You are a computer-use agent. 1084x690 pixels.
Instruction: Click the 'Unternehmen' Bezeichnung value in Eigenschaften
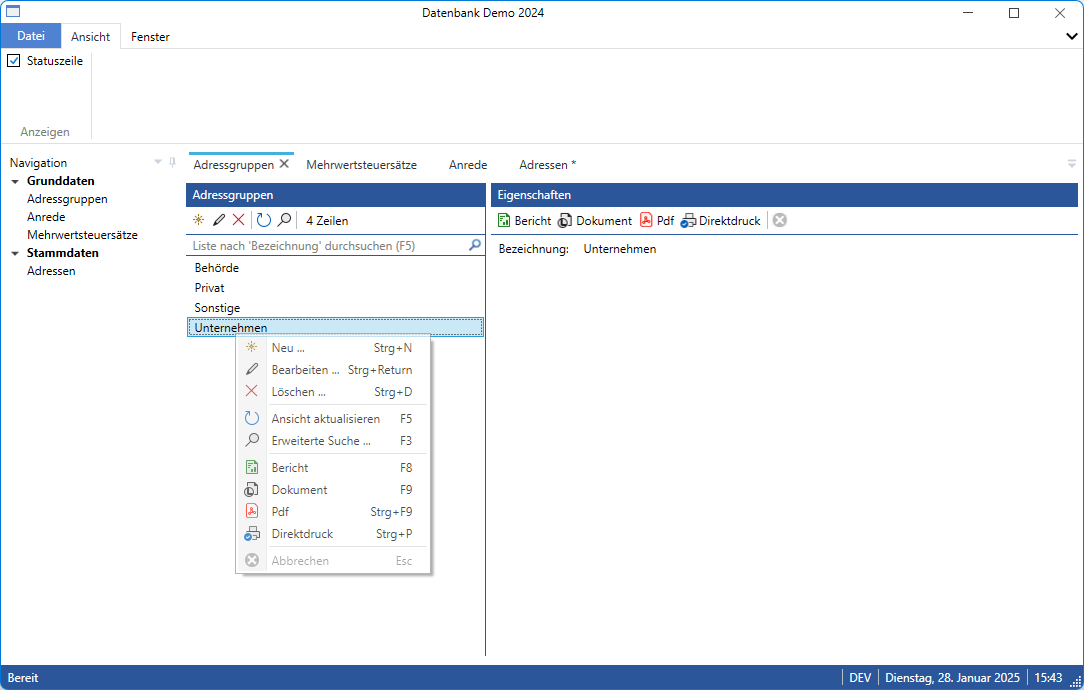[619, 249]
